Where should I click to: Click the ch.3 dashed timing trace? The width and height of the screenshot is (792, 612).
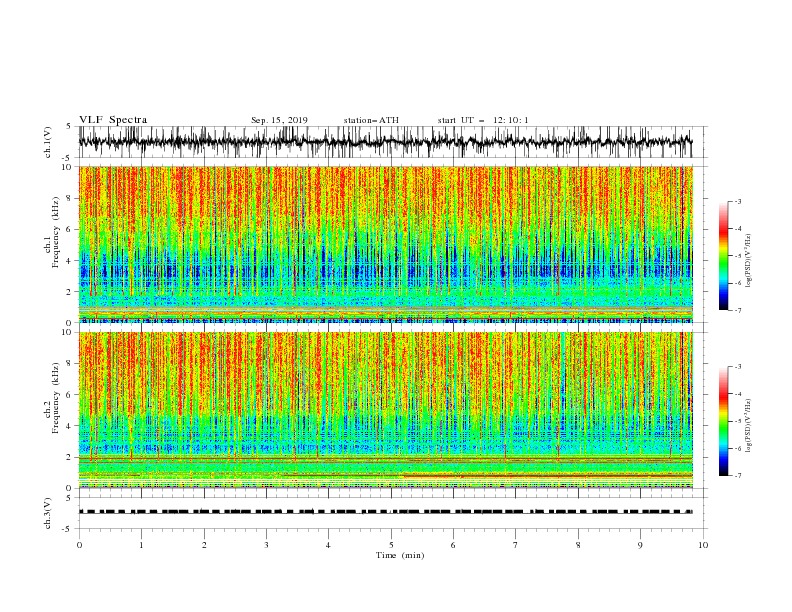(x=386, y=512)
